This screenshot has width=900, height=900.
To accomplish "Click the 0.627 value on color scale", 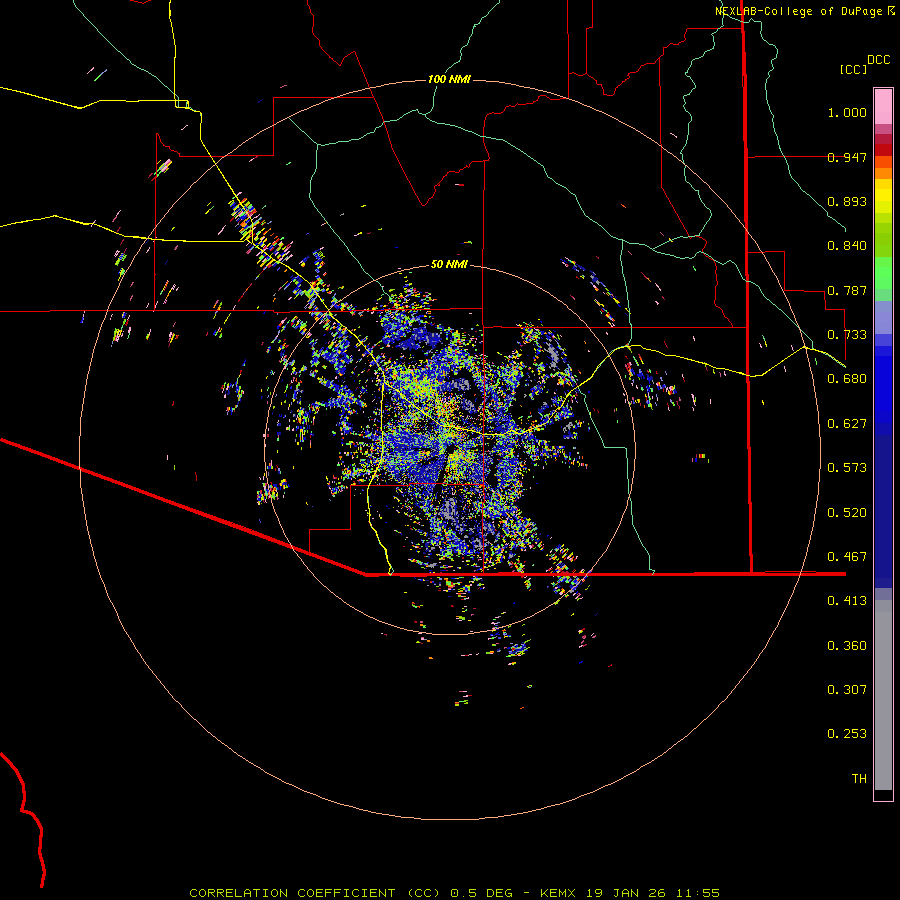I will (x=847, y=424).
